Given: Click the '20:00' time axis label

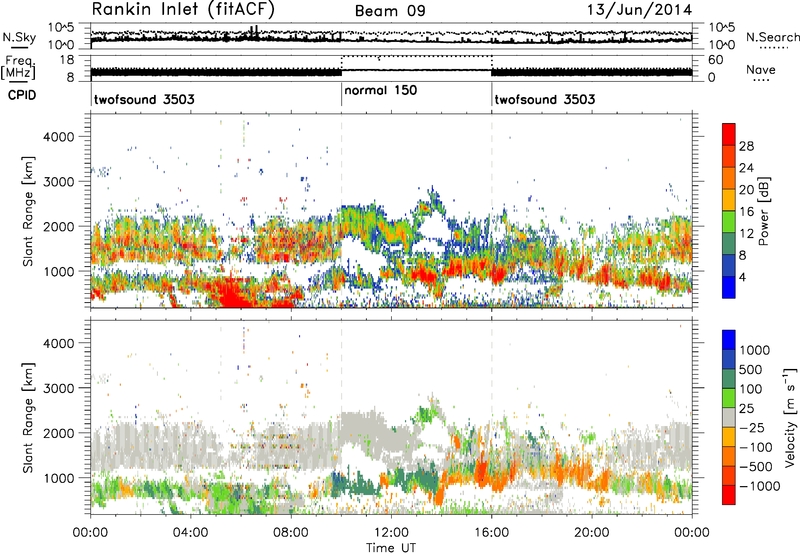Looking at the screenshot, I should tap(592, 533).
